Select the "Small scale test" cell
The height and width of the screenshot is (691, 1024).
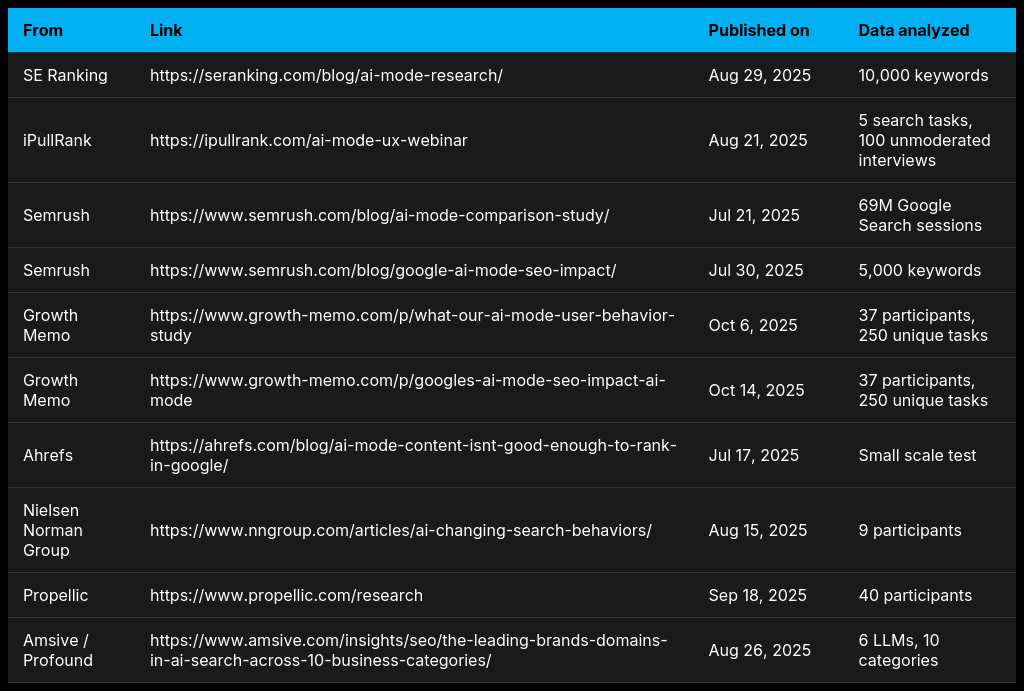pos(917,456)
